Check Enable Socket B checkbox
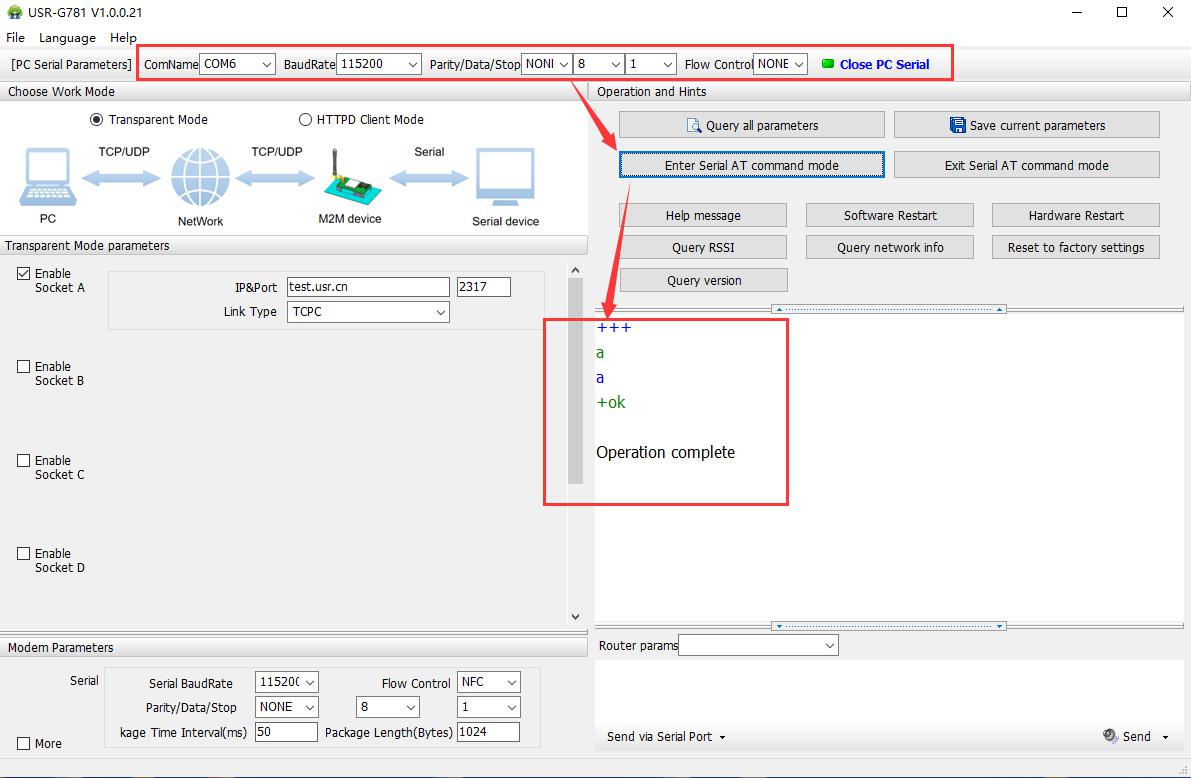The width and height of the screenshot is (1191, 778). [x=24, y=366]
